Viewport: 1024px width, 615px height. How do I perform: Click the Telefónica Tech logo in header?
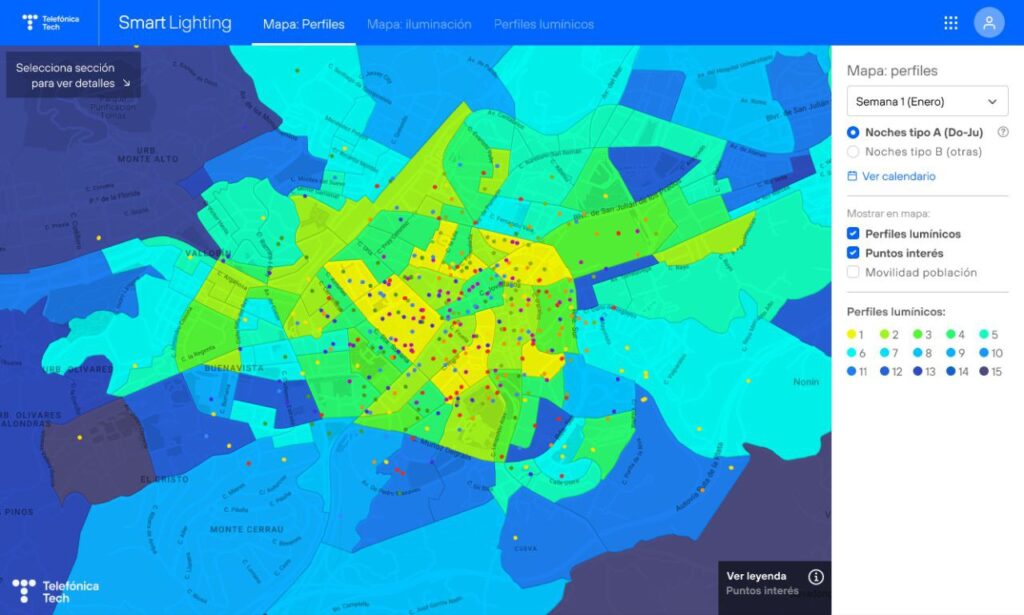tap(50, 22)
